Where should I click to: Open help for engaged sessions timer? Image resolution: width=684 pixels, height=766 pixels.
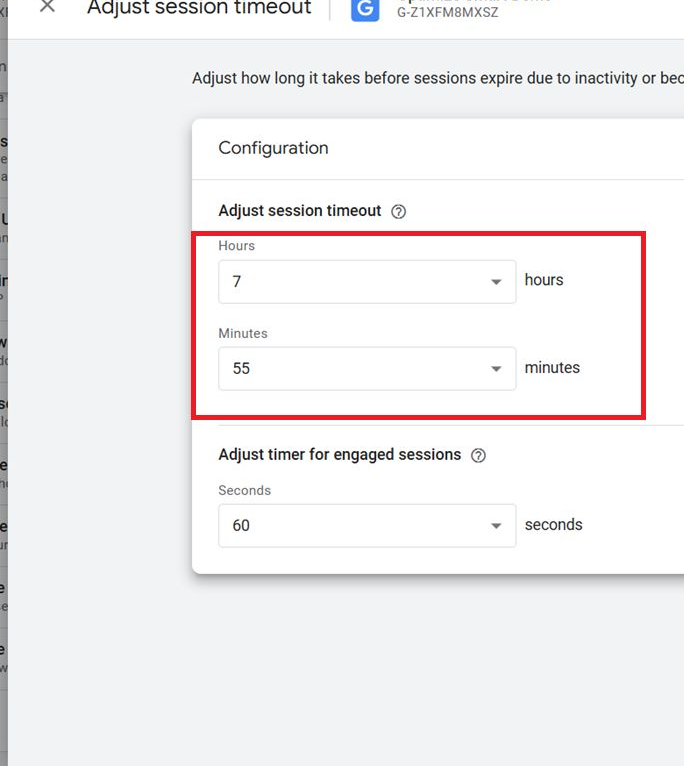[x=478, y=455]
